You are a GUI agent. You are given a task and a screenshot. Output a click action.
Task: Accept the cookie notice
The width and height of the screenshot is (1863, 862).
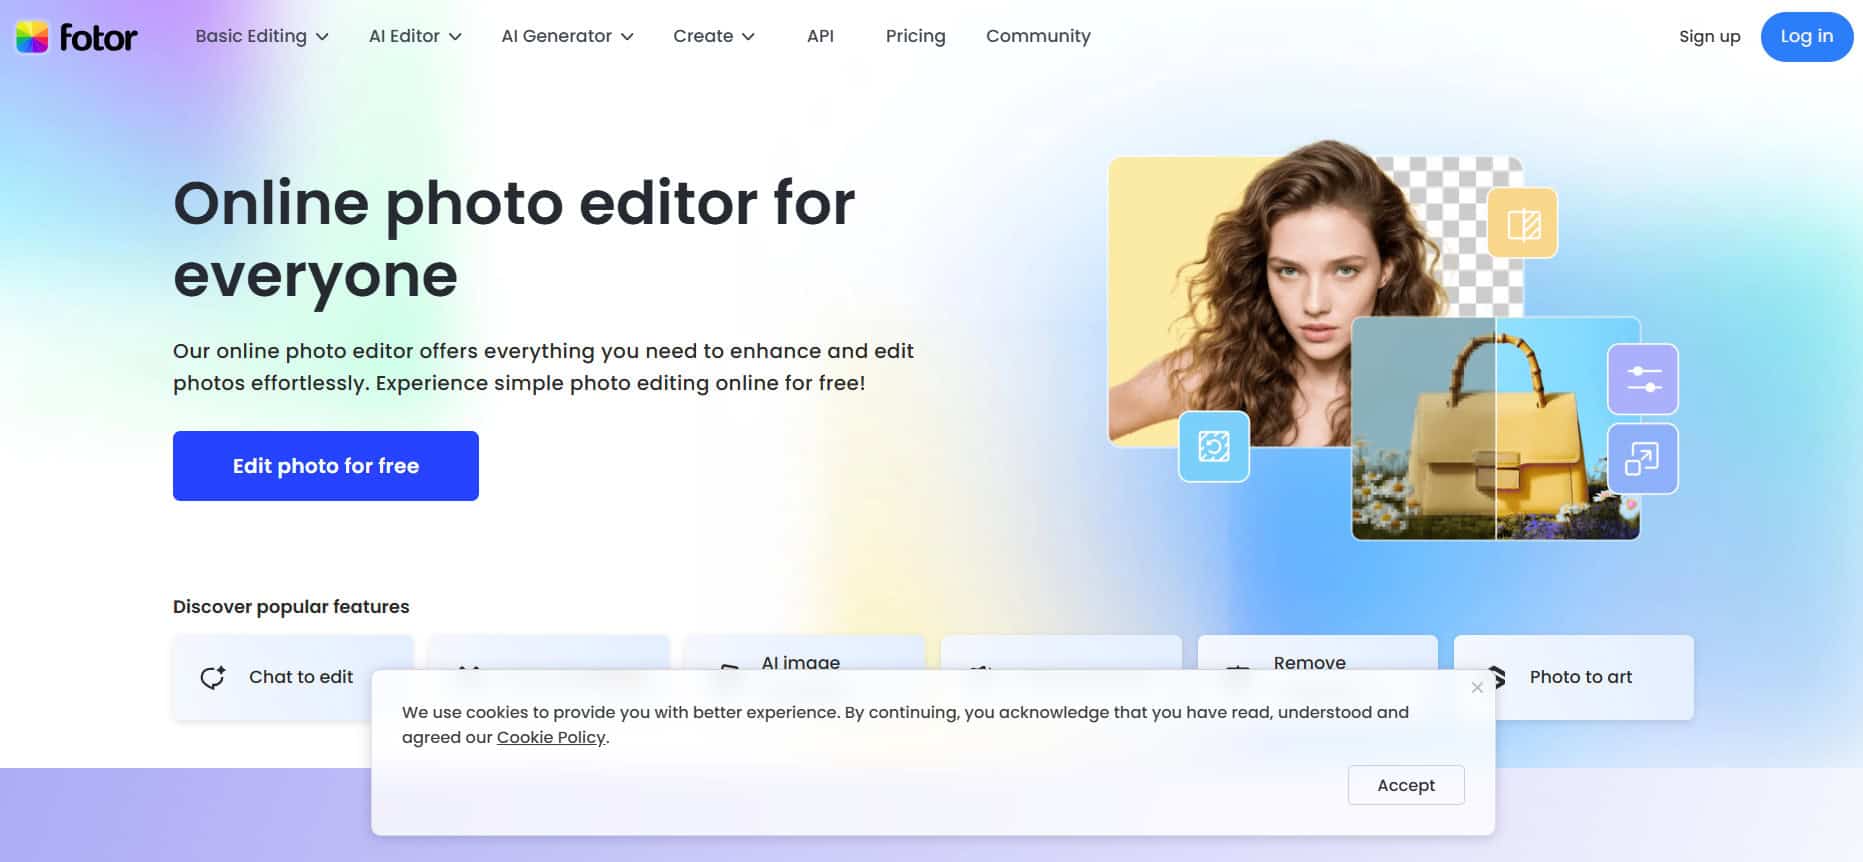pos(1405,785)
